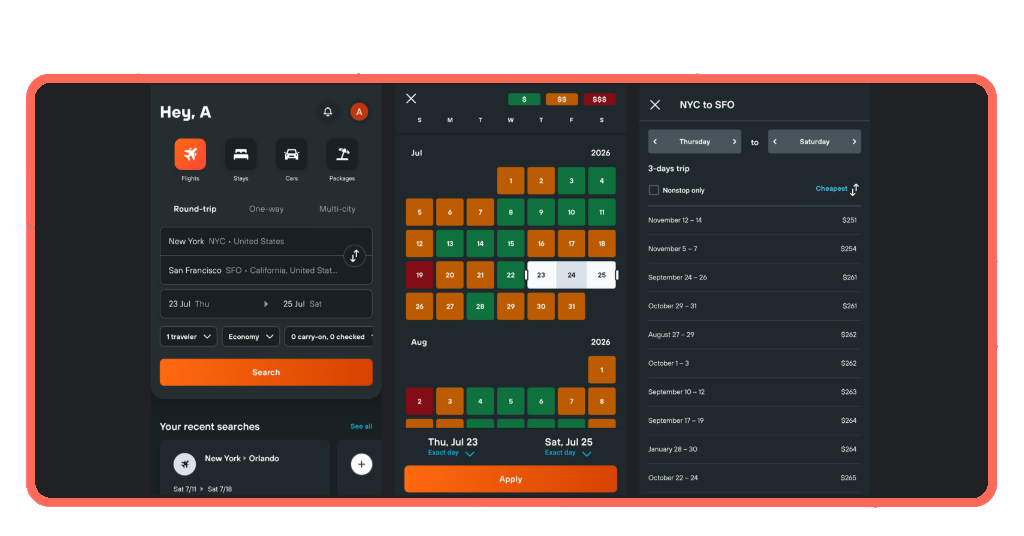
Task: Toggle the Cheapest sort order arrows
Action: 854,189
